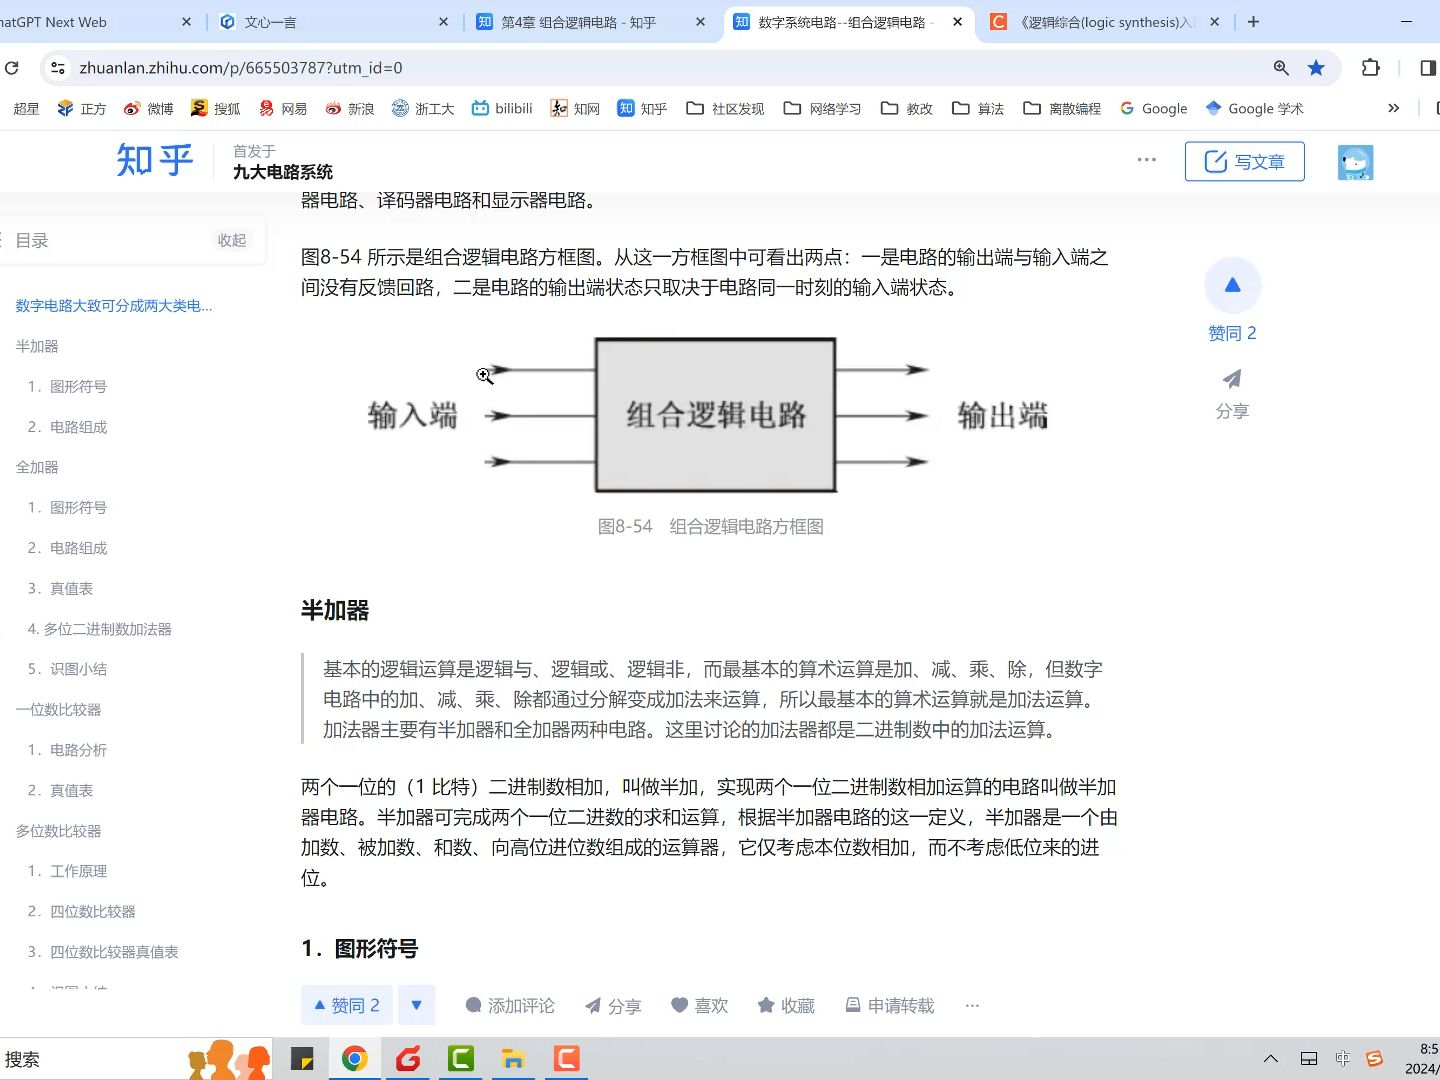Viewport: 1440px width, 1080px height.
Task: Go to 2. 四位数比较器 entry
Action: pyautogui.click(x=81, y=911)
